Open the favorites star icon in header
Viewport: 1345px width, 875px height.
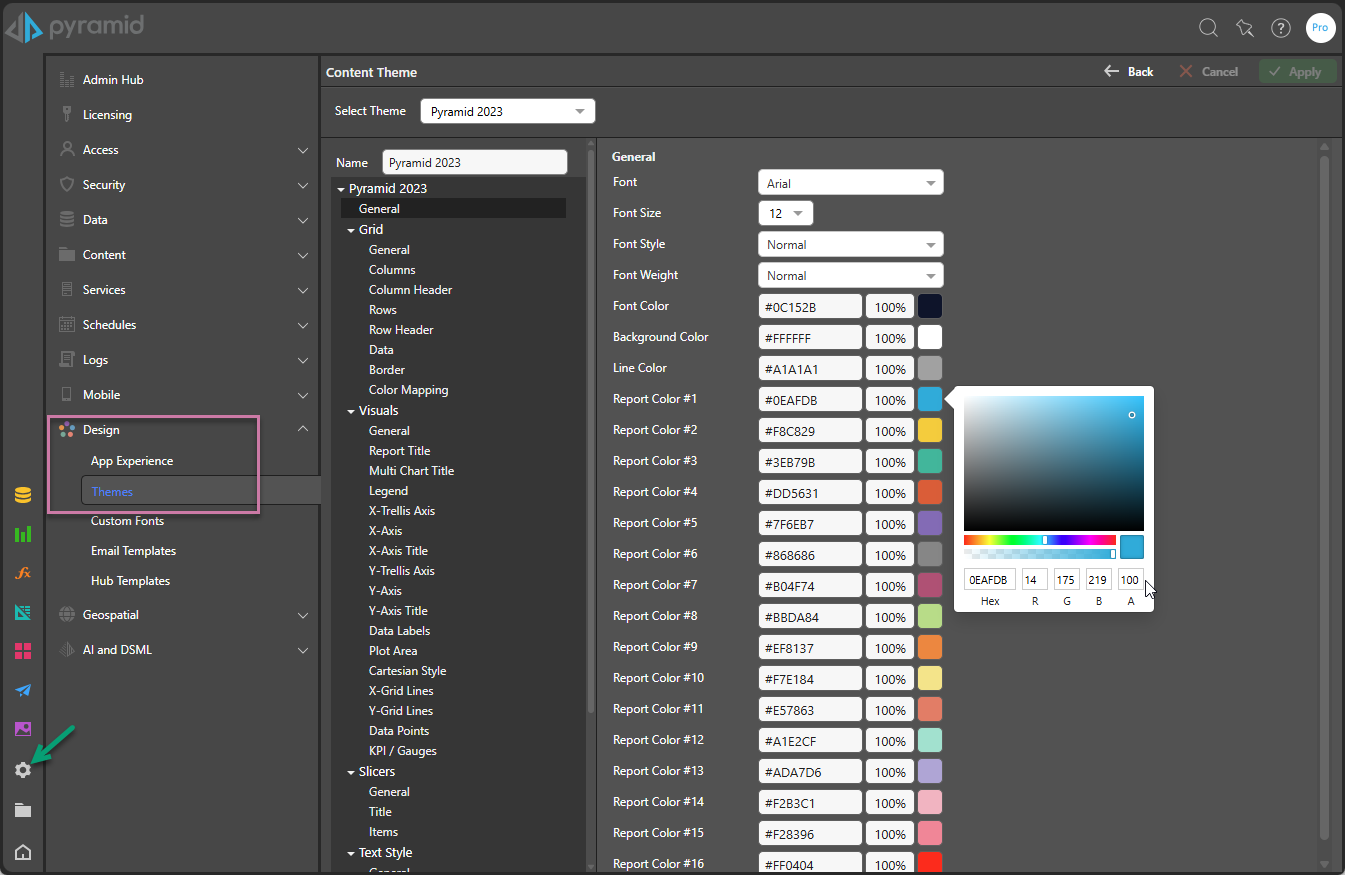click(x=1244, y=28)
